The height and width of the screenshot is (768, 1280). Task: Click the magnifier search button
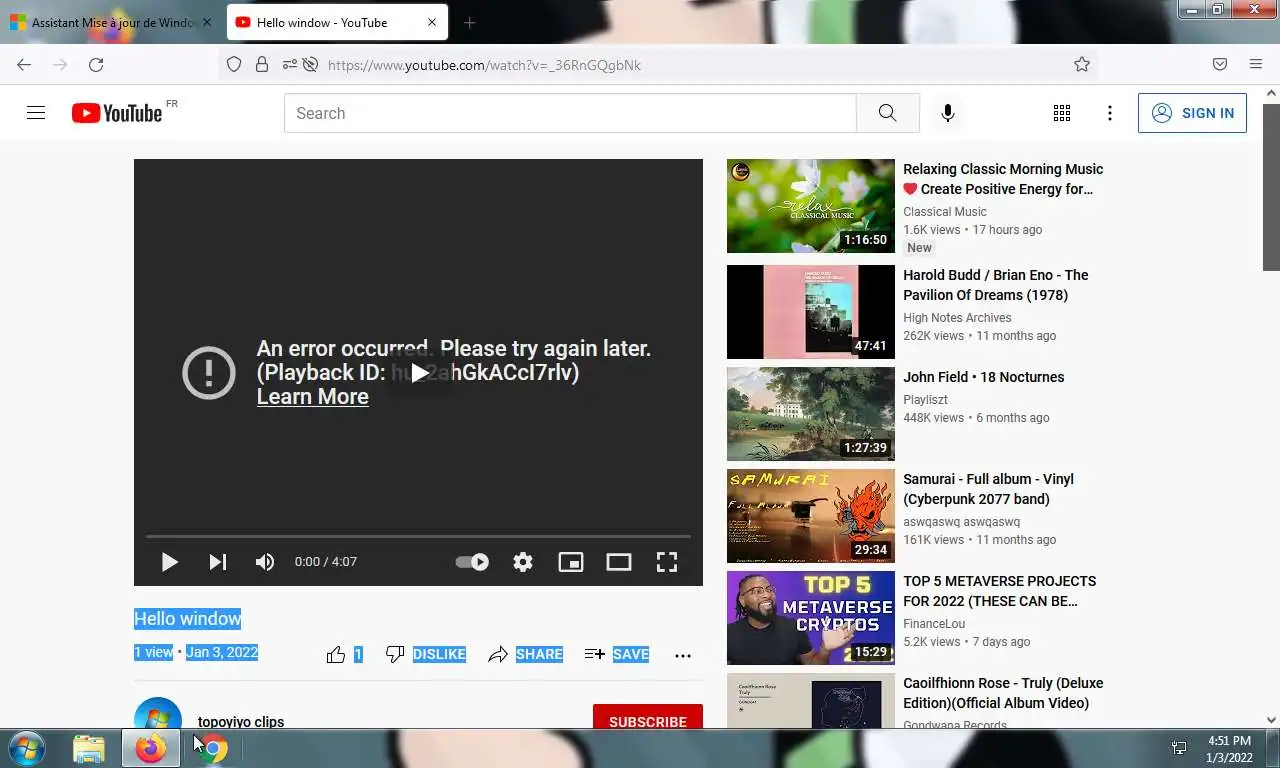pyautogui.click(x=887, y=113)
